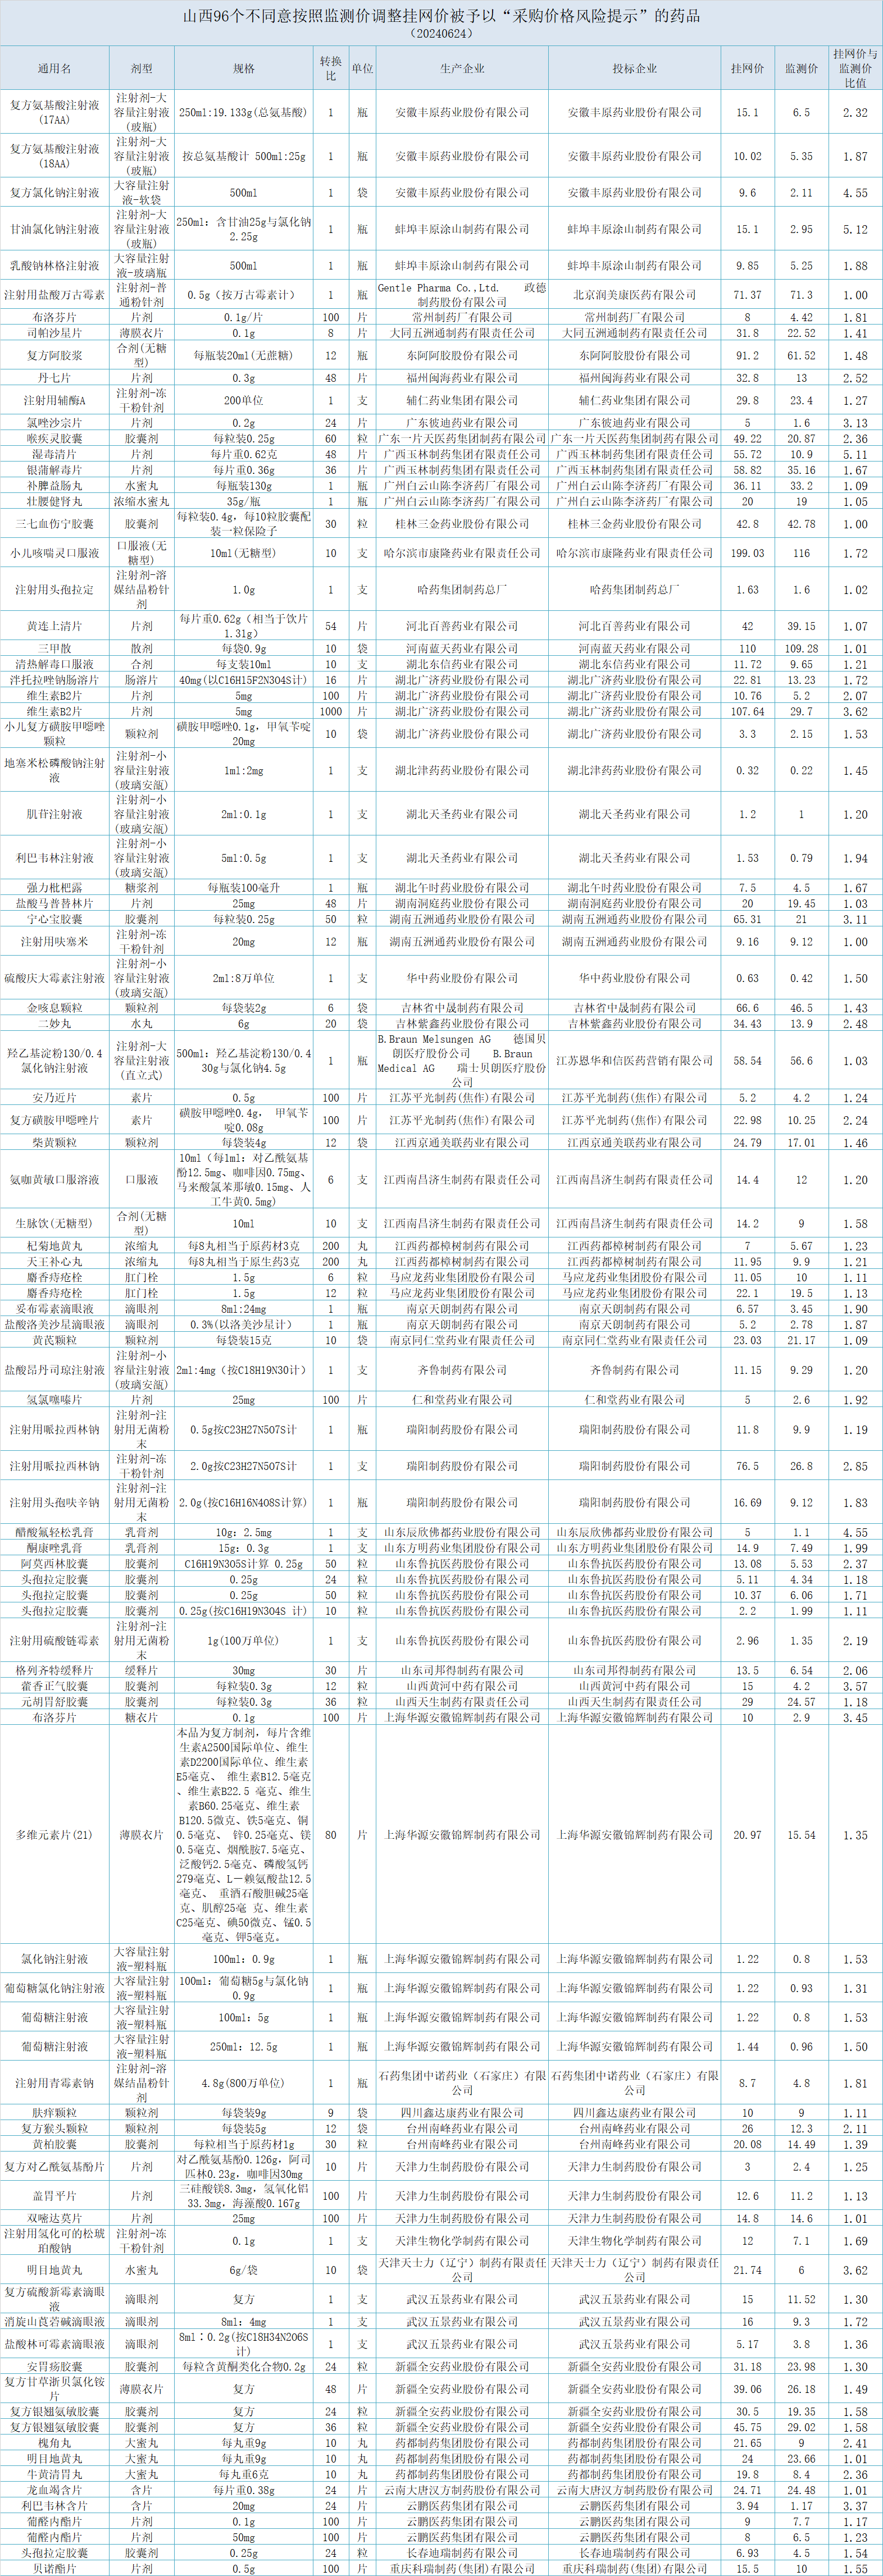The width and height of the screenshot is (883, 2576).
Task: Click the 北京润美康医药有限公司 bidder cell
Action: click(635, 295)
